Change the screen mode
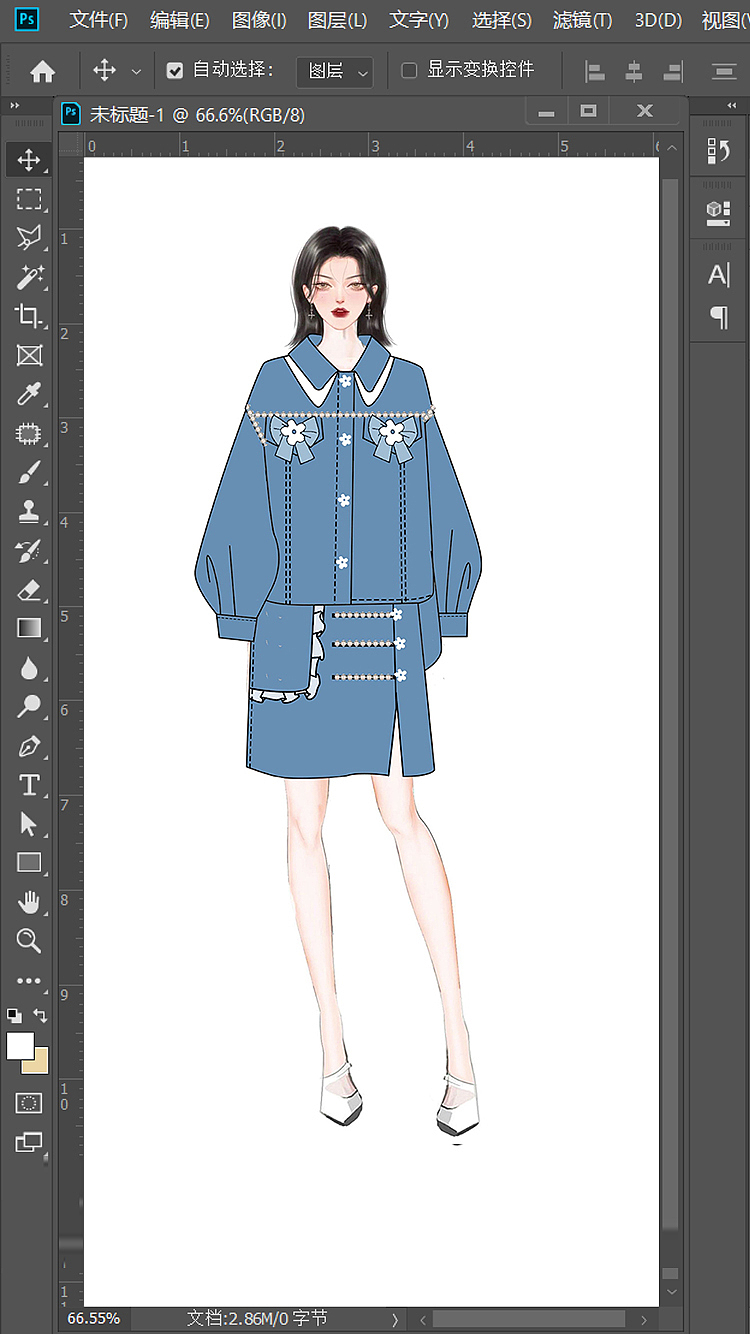The image size is (750, 1334). [x=29, y=1142]
